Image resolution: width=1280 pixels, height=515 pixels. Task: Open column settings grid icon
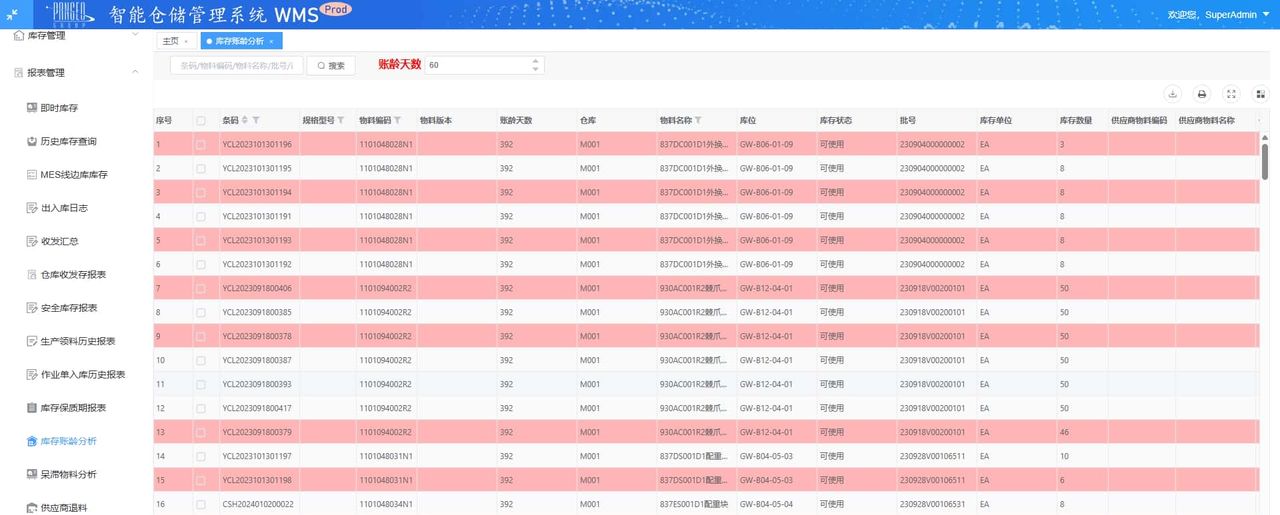[x=1262, y=94]
